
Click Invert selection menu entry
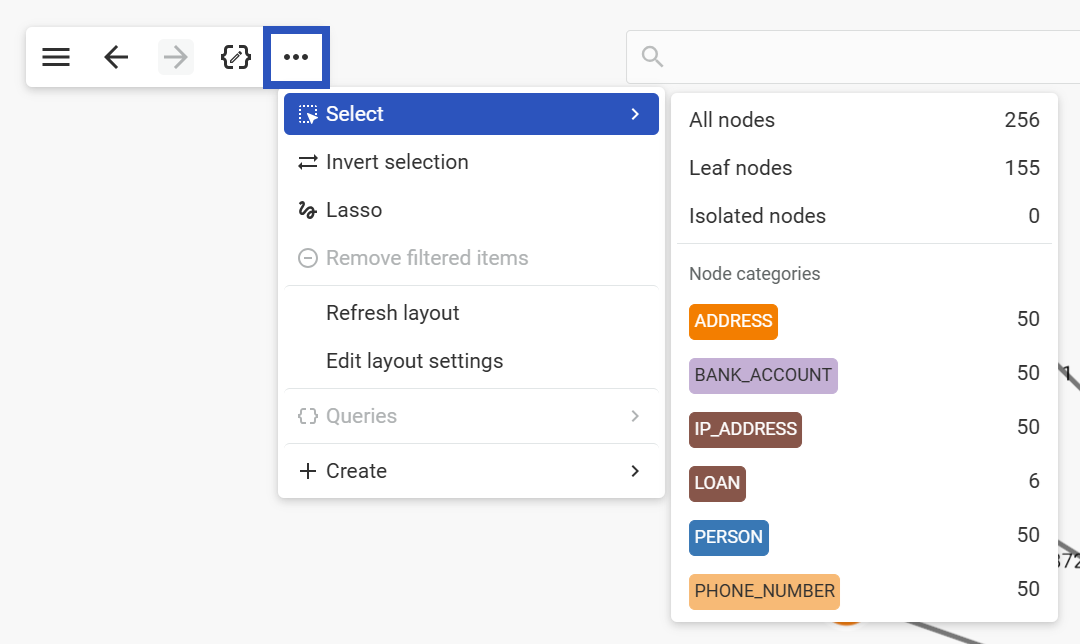(x=397, y=162)
